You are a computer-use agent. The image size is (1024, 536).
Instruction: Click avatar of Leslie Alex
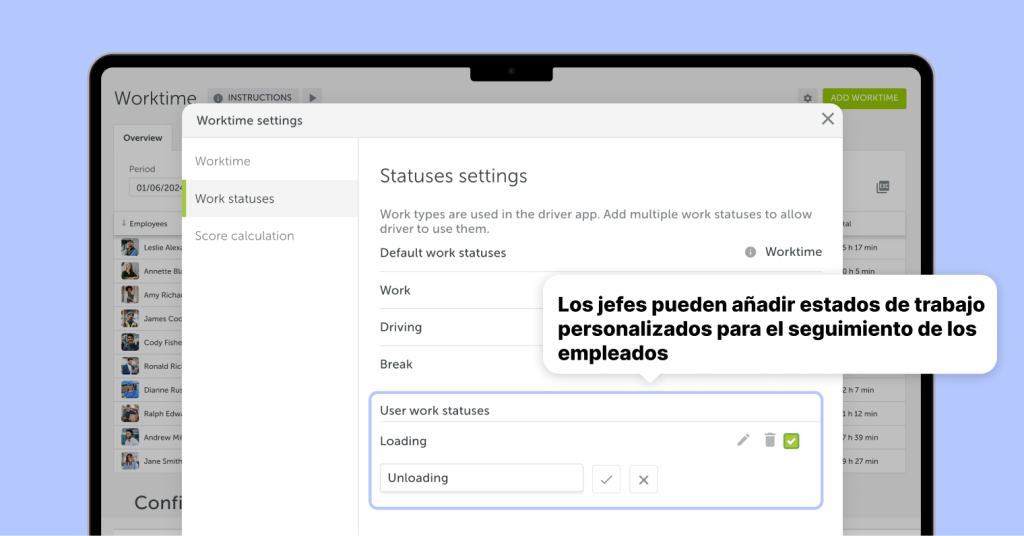pos(130,247)
